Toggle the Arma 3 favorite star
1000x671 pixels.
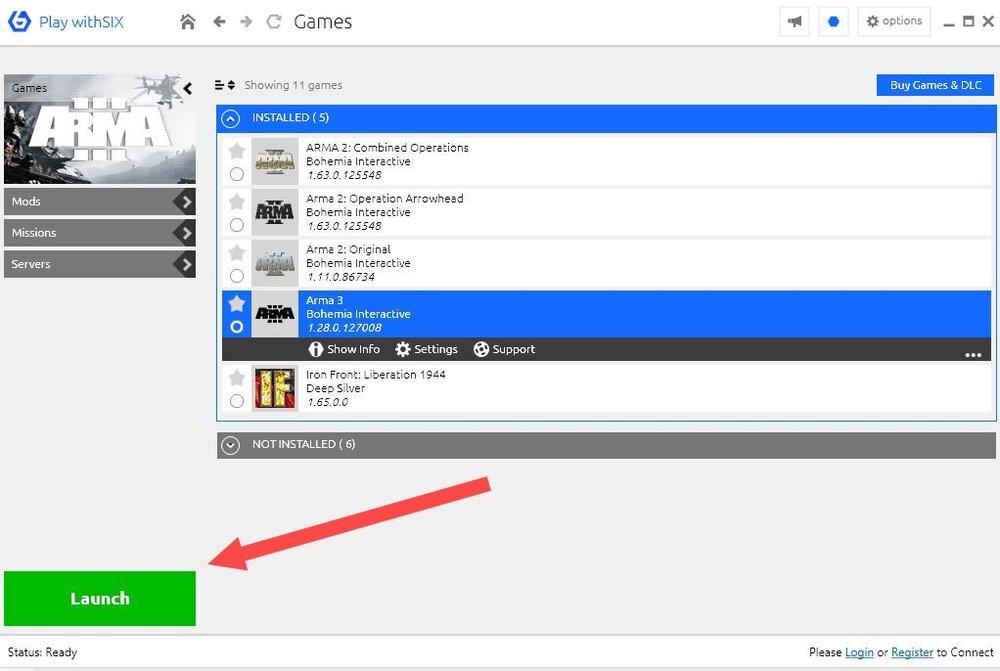pyautogui.click(x=237, y=303)
